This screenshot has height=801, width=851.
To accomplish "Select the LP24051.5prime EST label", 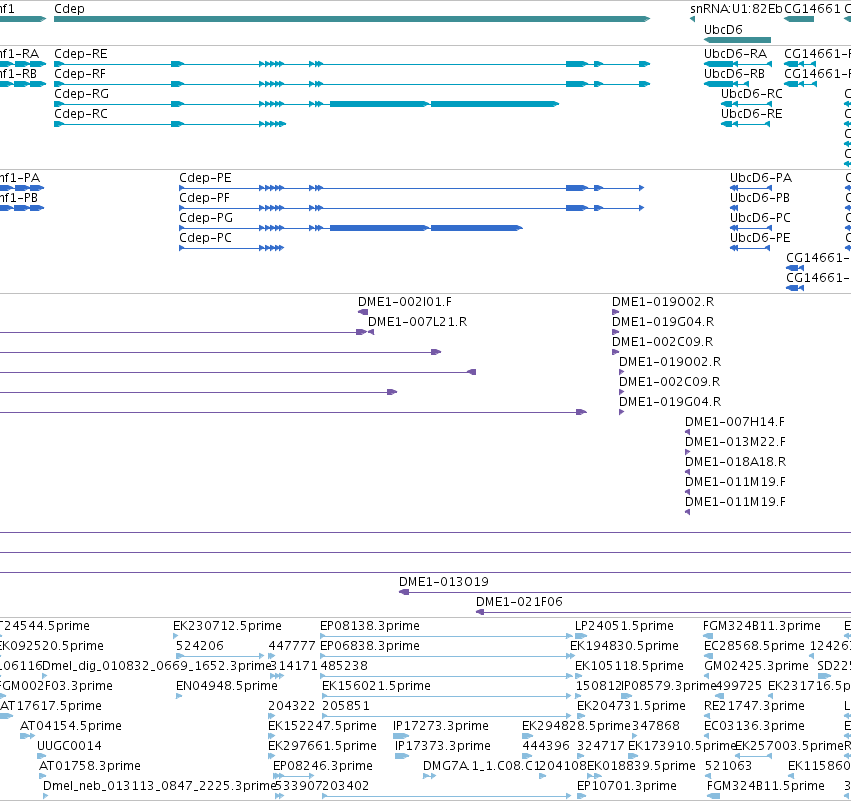I will 624,626.
